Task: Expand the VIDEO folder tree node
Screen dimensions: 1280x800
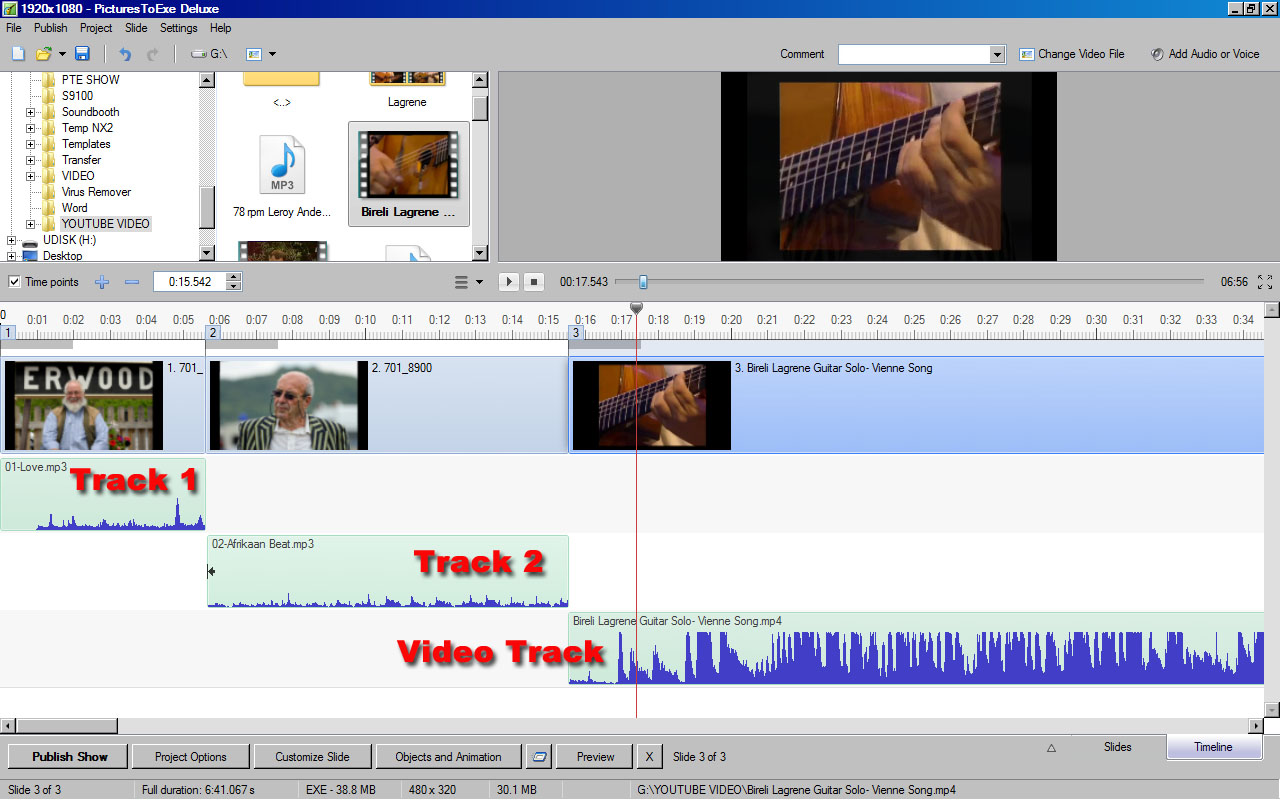Action: pyautogui.click(x=30, y=176)
